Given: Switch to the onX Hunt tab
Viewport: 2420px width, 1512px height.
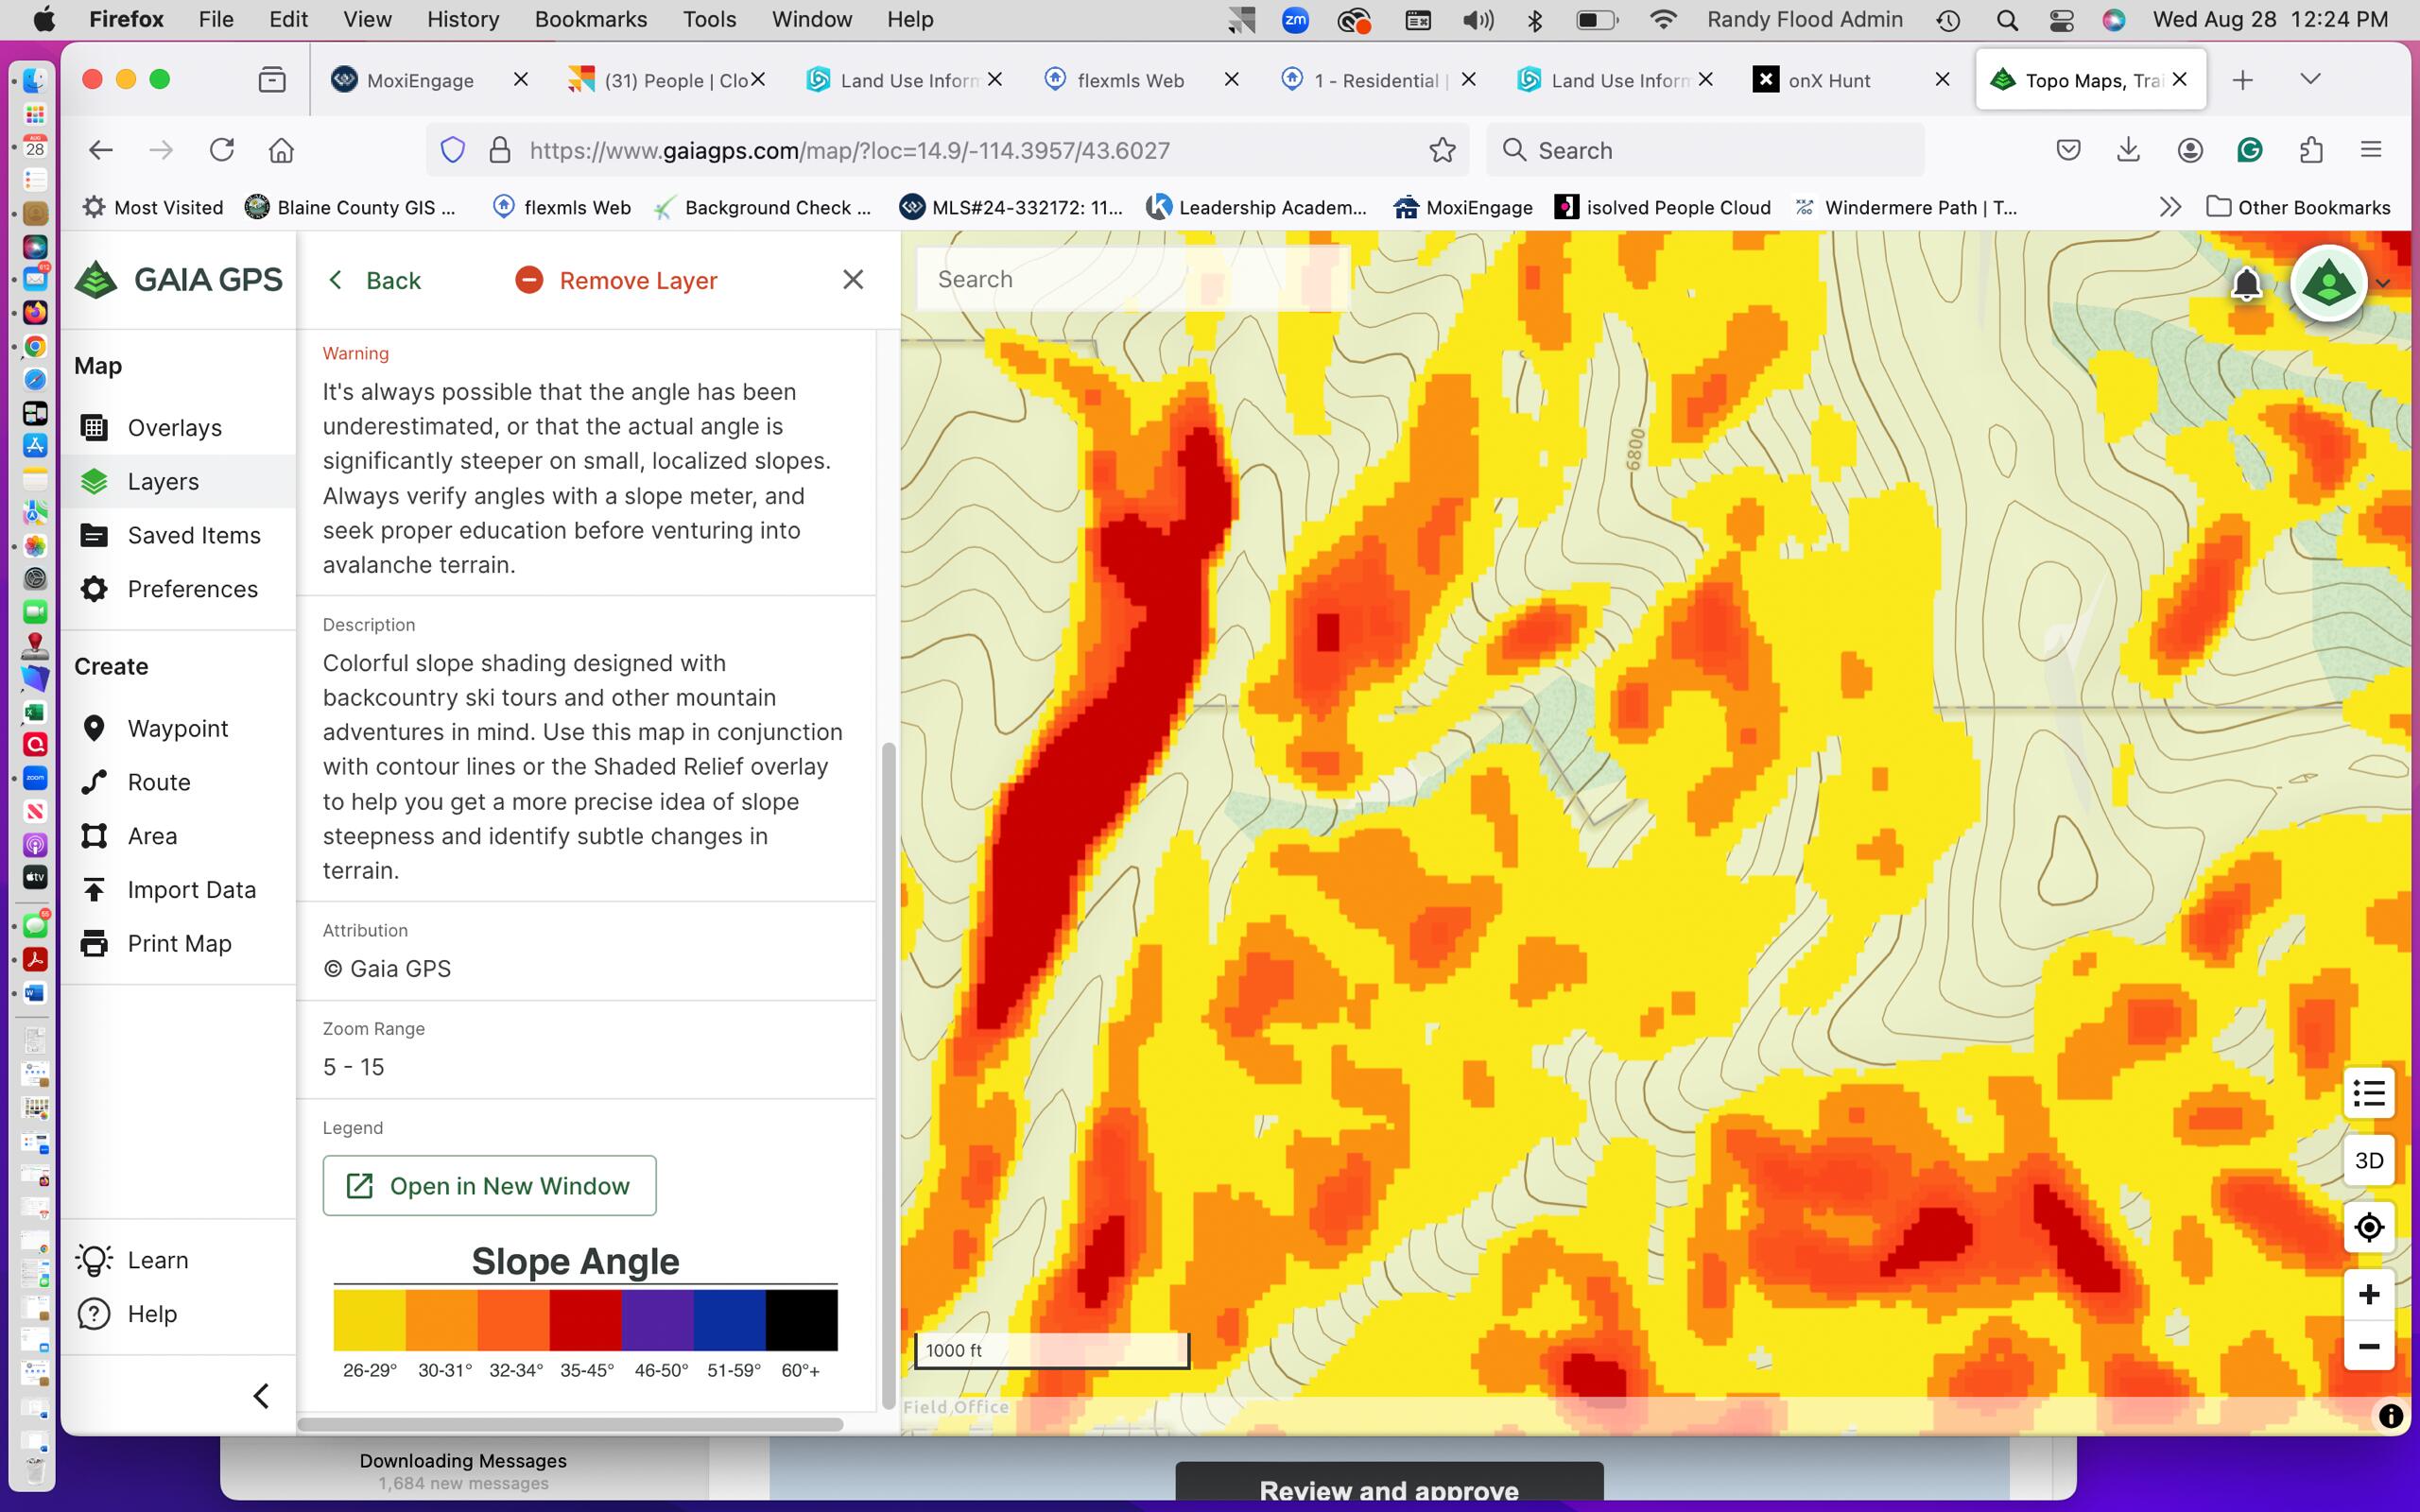Looking at the screenshot, I should click(x=1828, y=80).
